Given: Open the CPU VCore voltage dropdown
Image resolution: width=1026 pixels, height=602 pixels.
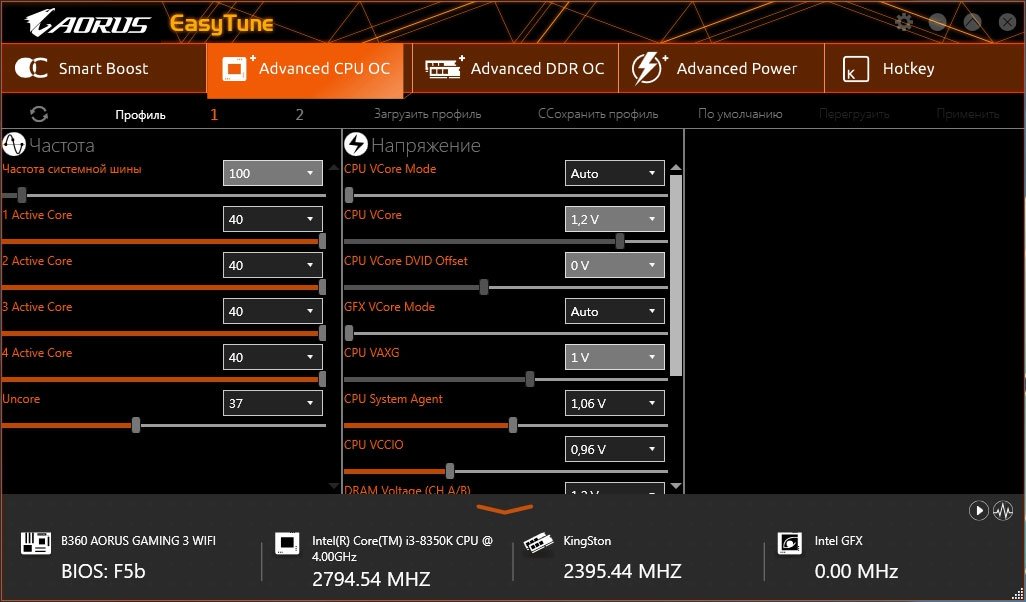Looking at the screenshot, I should click(614, 219).
